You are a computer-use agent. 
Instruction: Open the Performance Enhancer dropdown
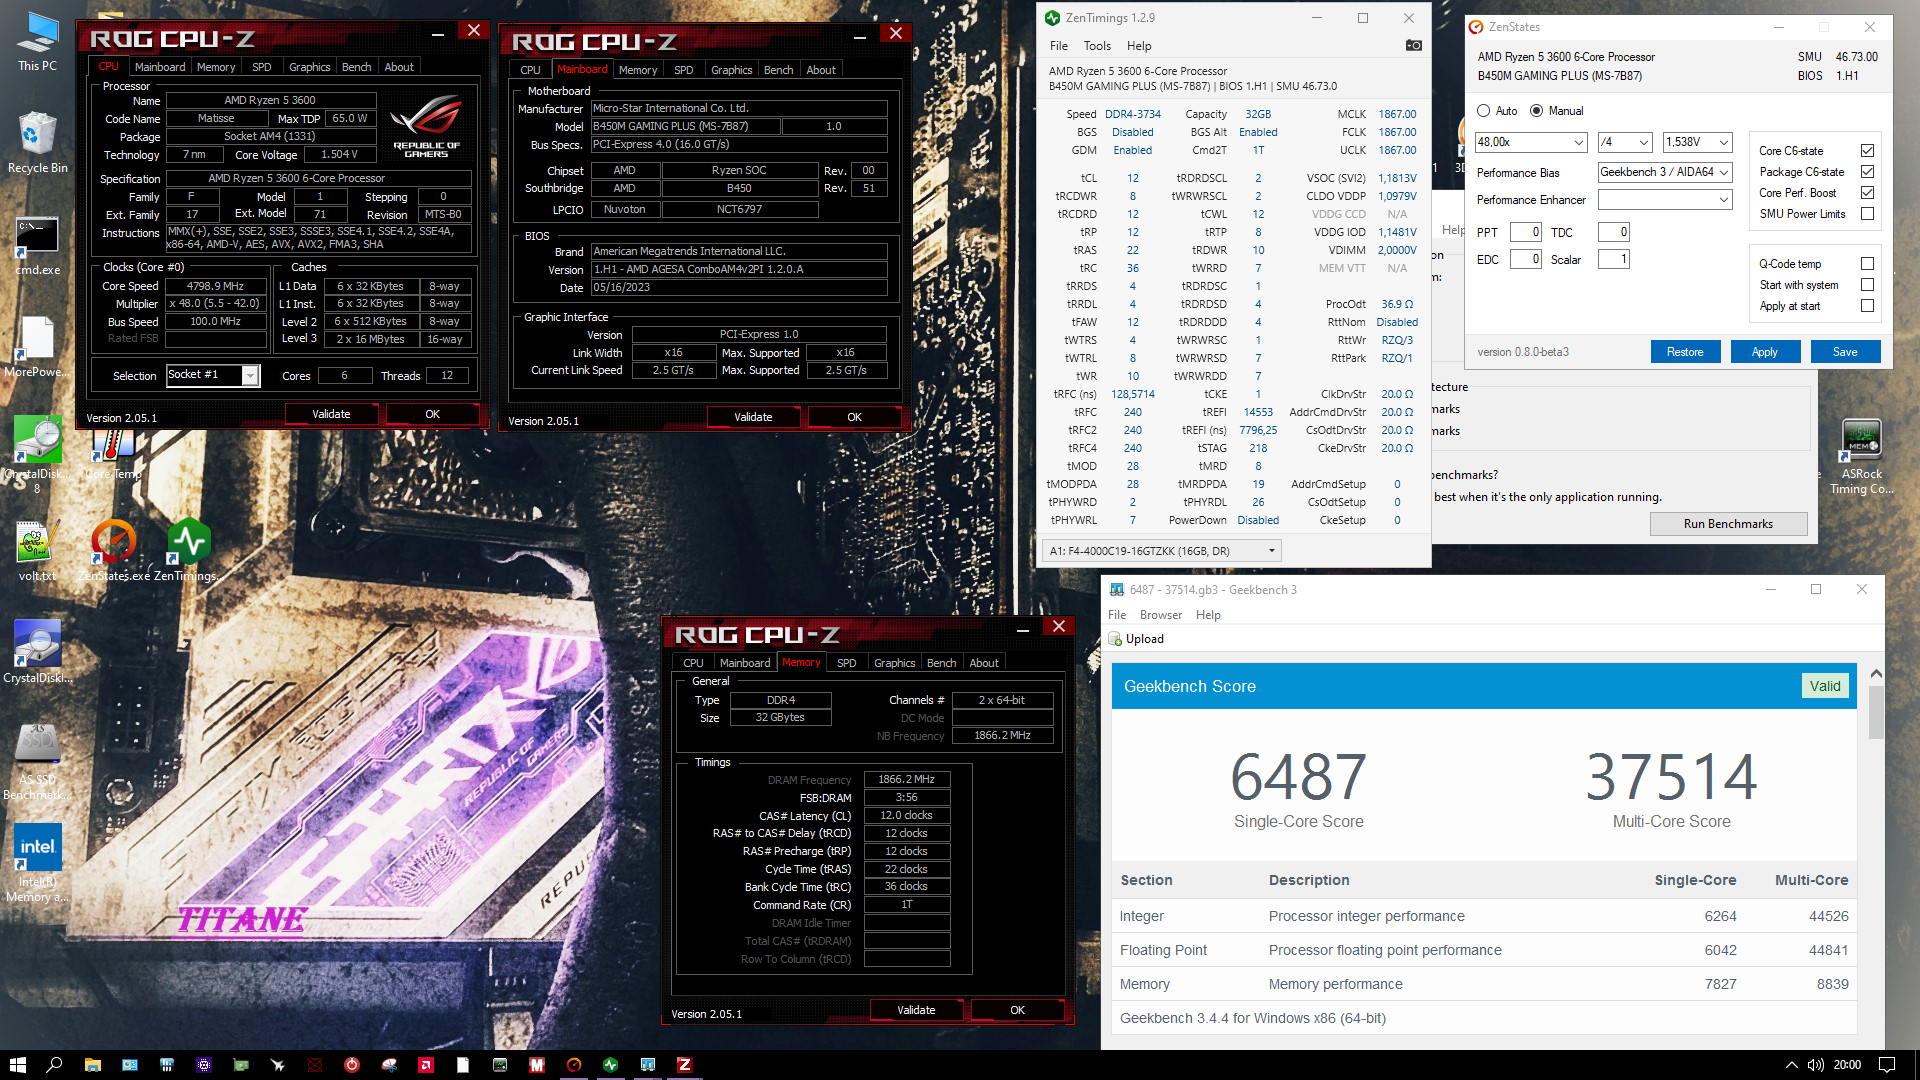[1665, 200]
